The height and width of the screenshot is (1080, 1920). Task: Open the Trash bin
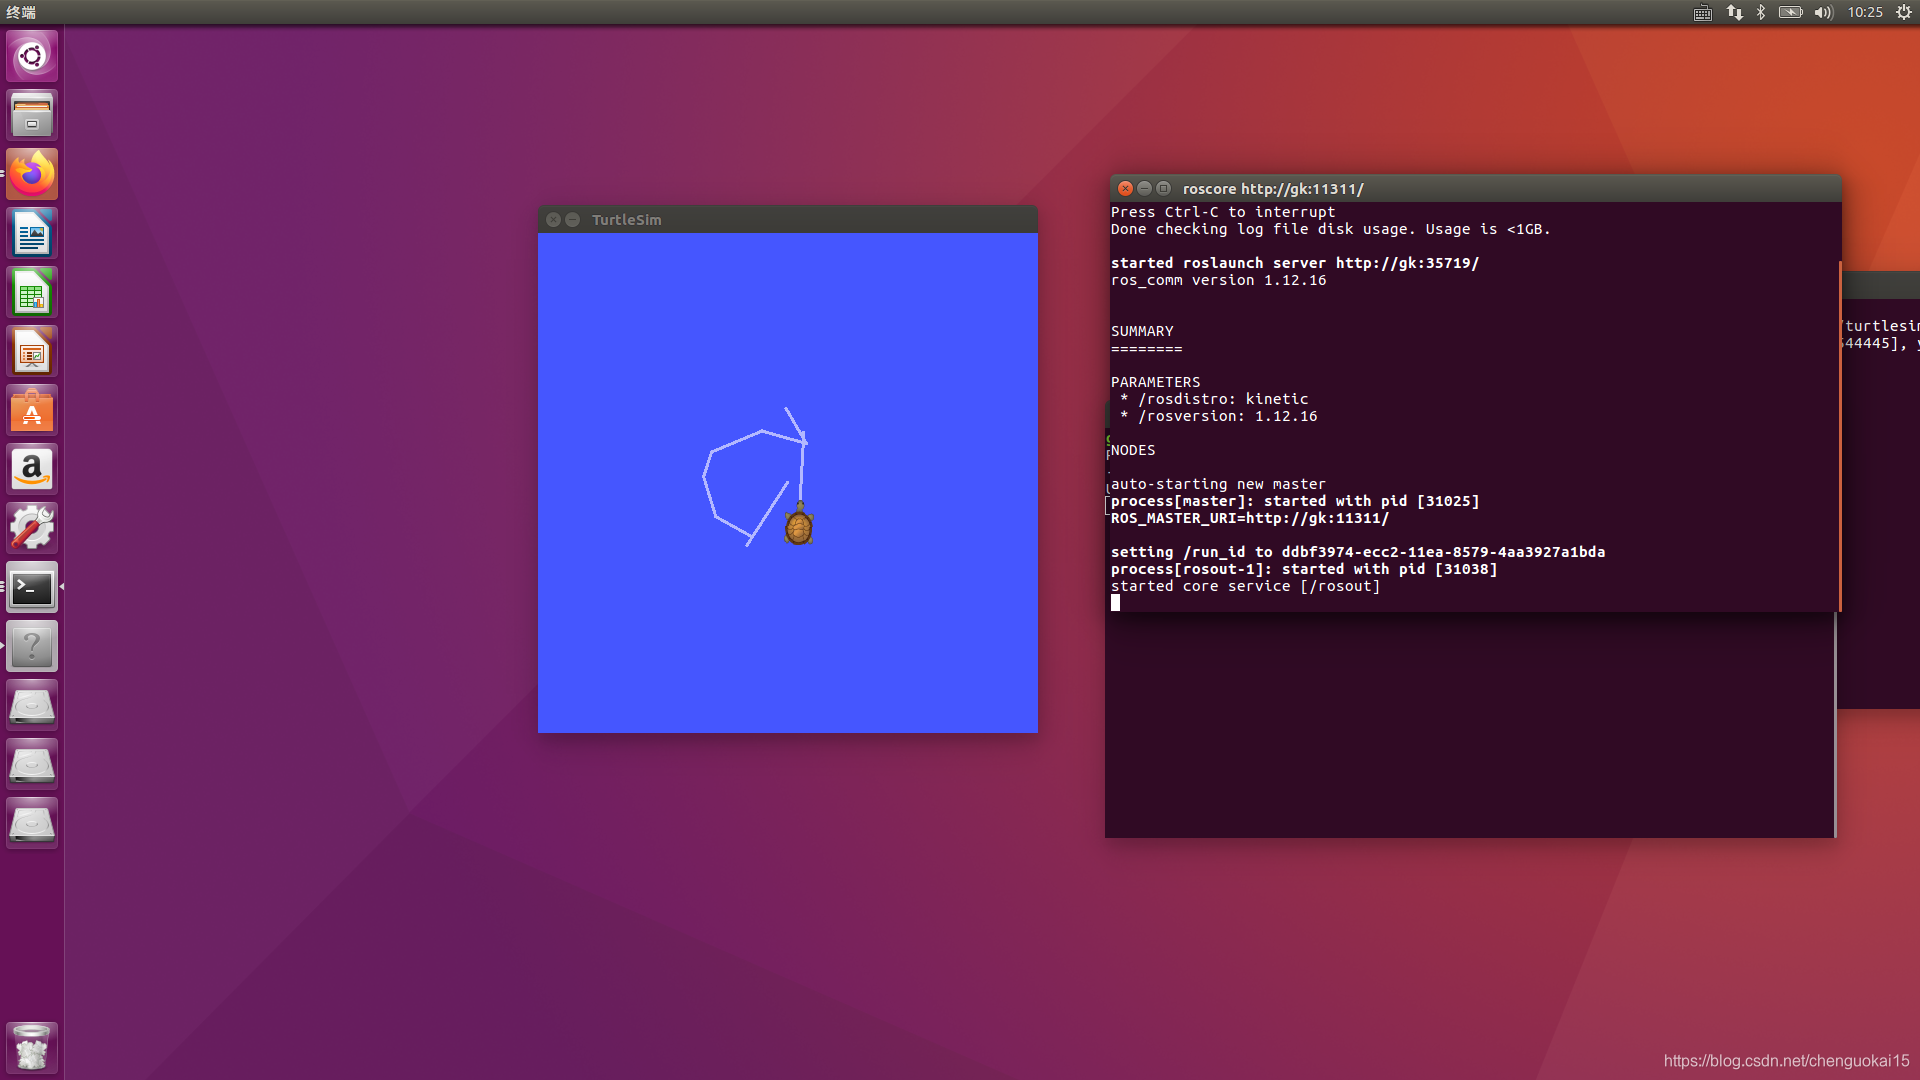(32, 1047)
